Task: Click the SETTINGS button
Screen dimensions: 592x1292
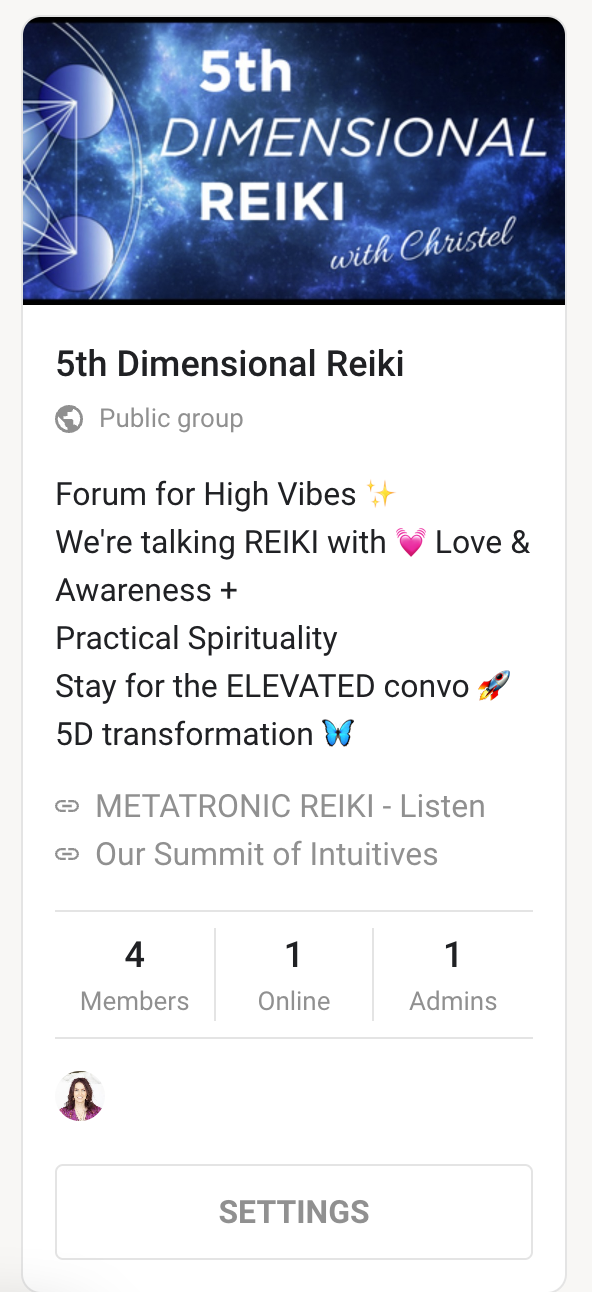Action: tap(293, 1210)
